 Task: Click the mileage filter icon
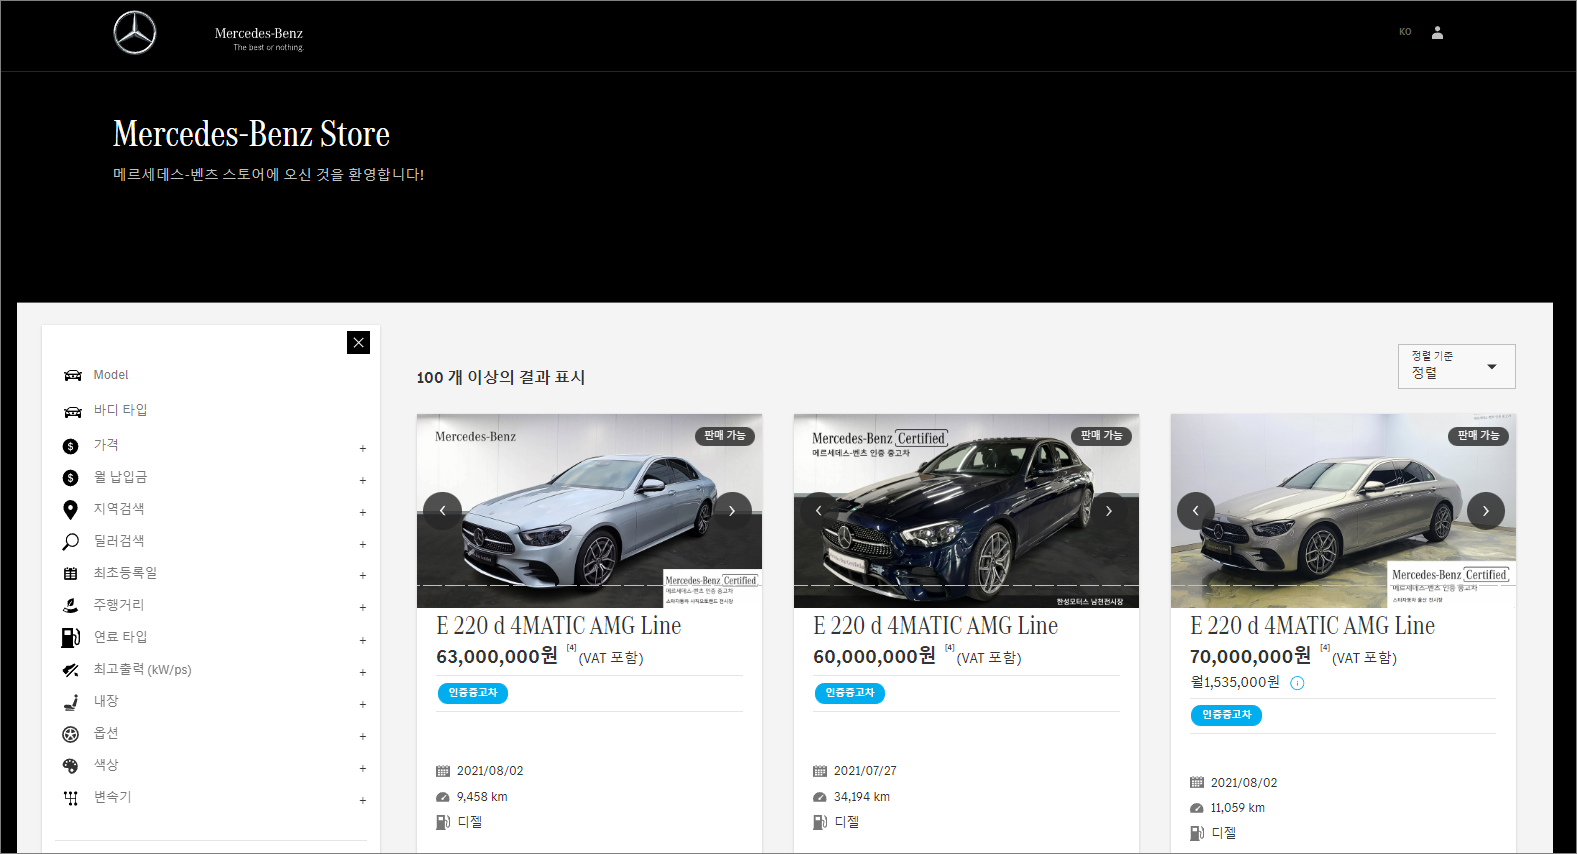click(70, 606)
